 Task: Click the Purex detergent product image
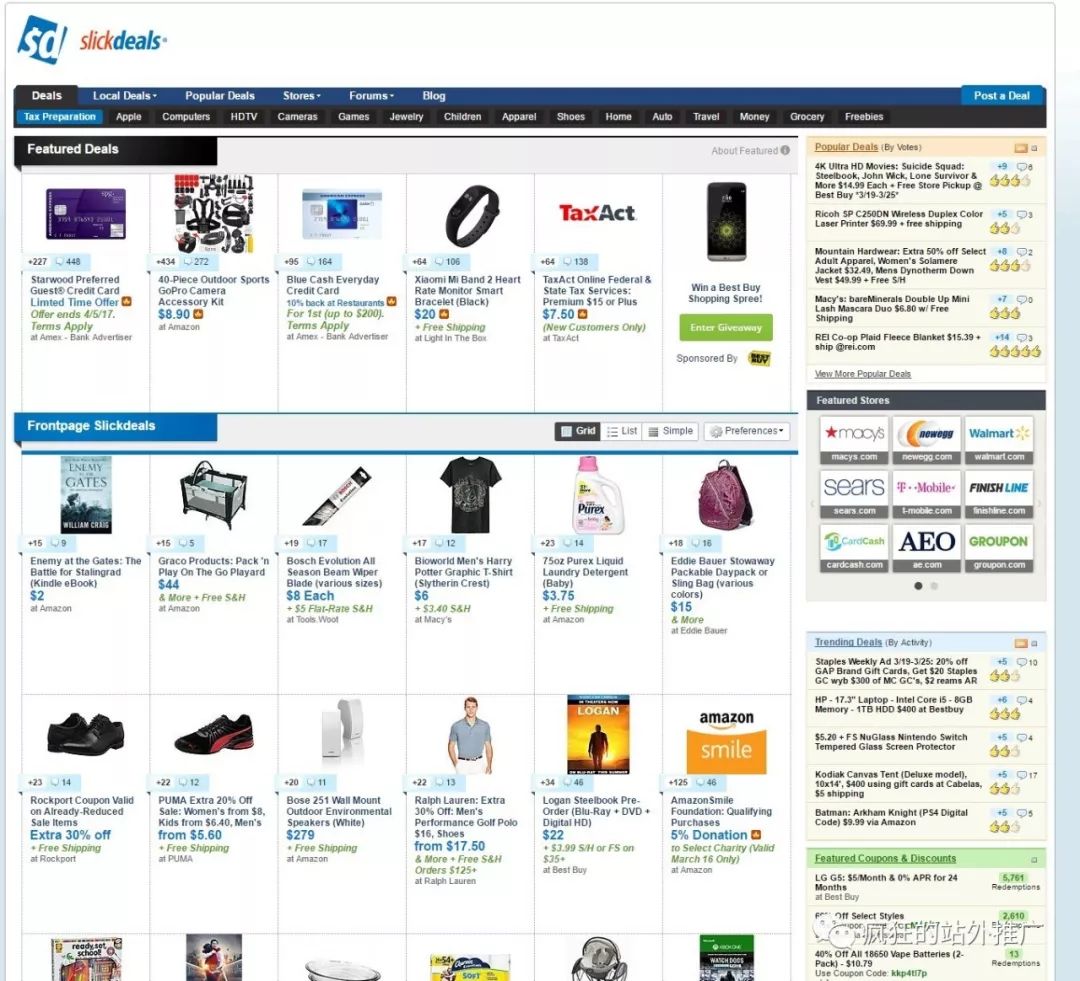tap(599, 495)
